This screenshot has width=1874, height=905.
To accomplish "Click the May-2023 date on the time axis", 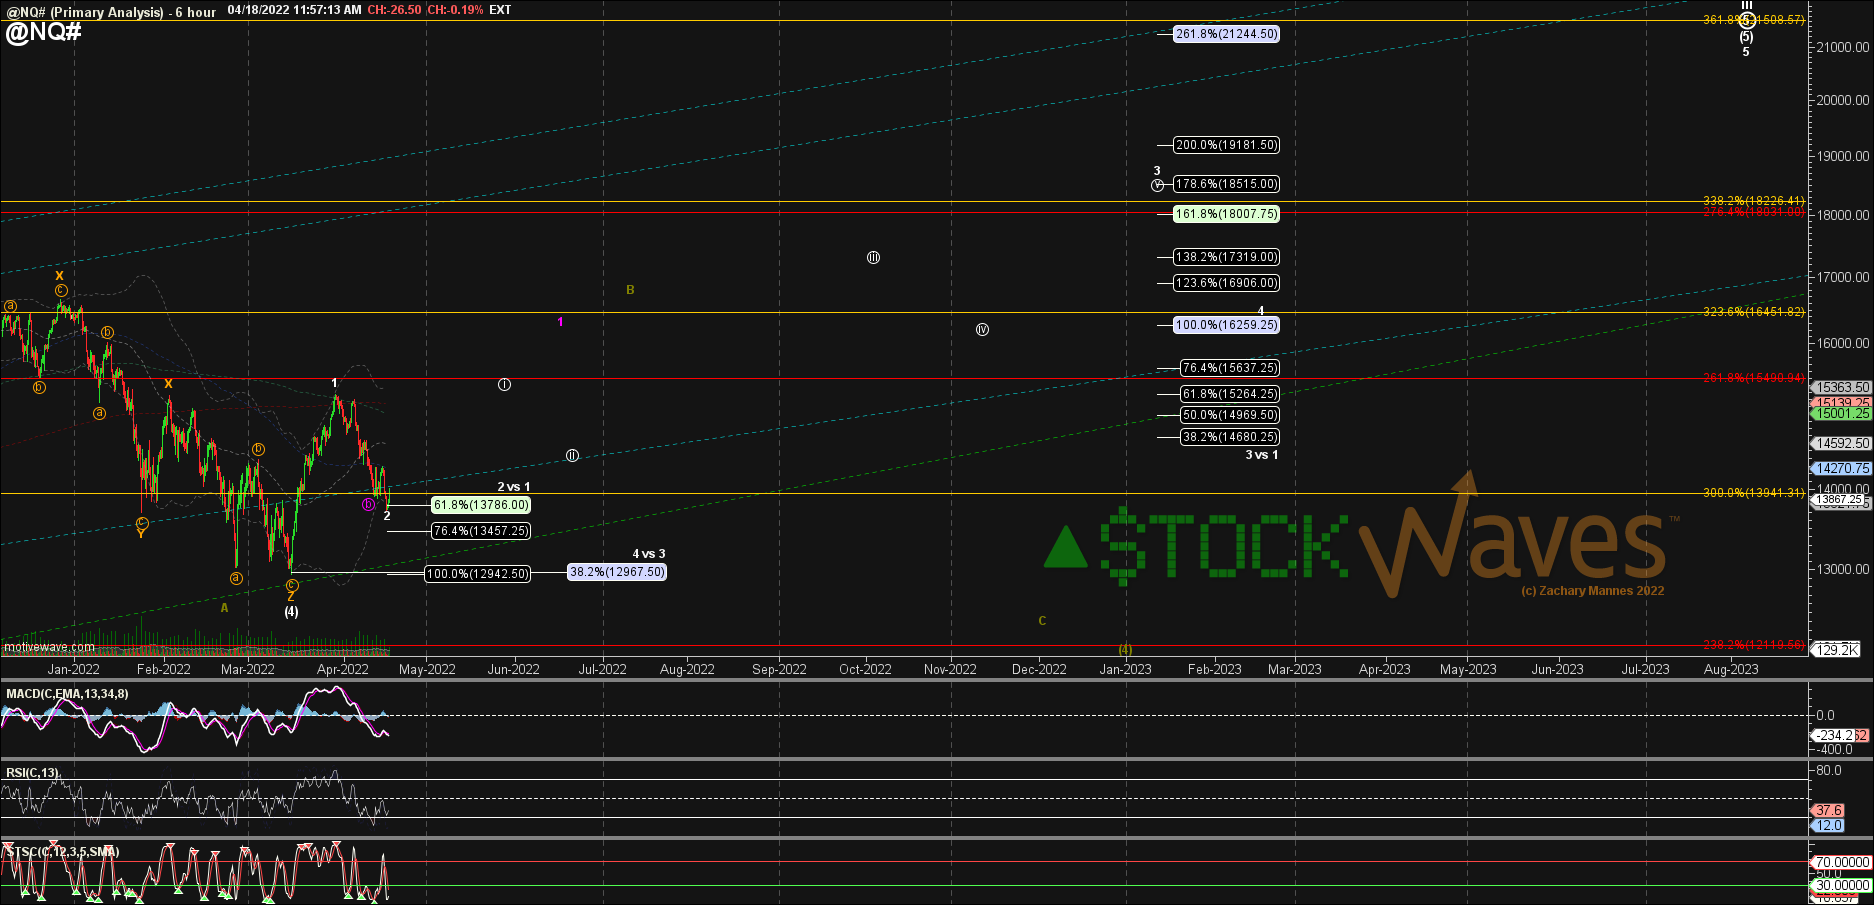I will click(1468, 670).
